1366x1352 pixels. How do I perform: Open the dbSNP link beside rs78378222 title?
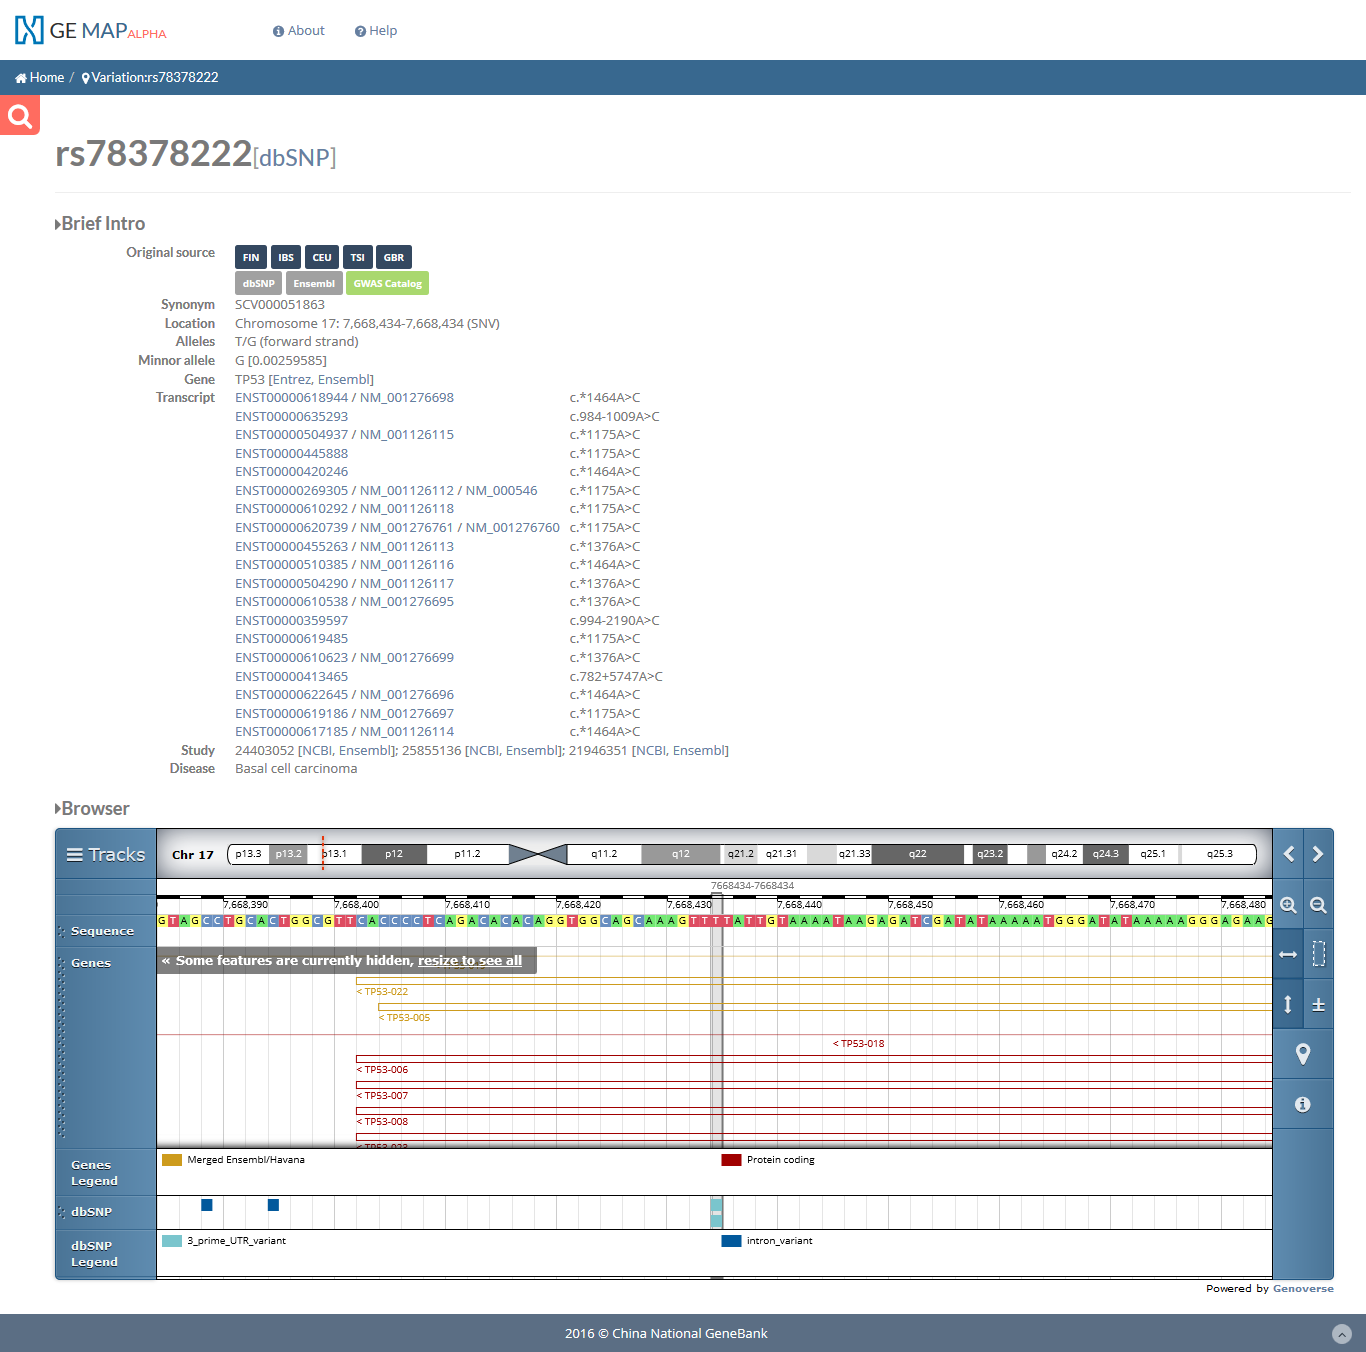click(294, 158)
